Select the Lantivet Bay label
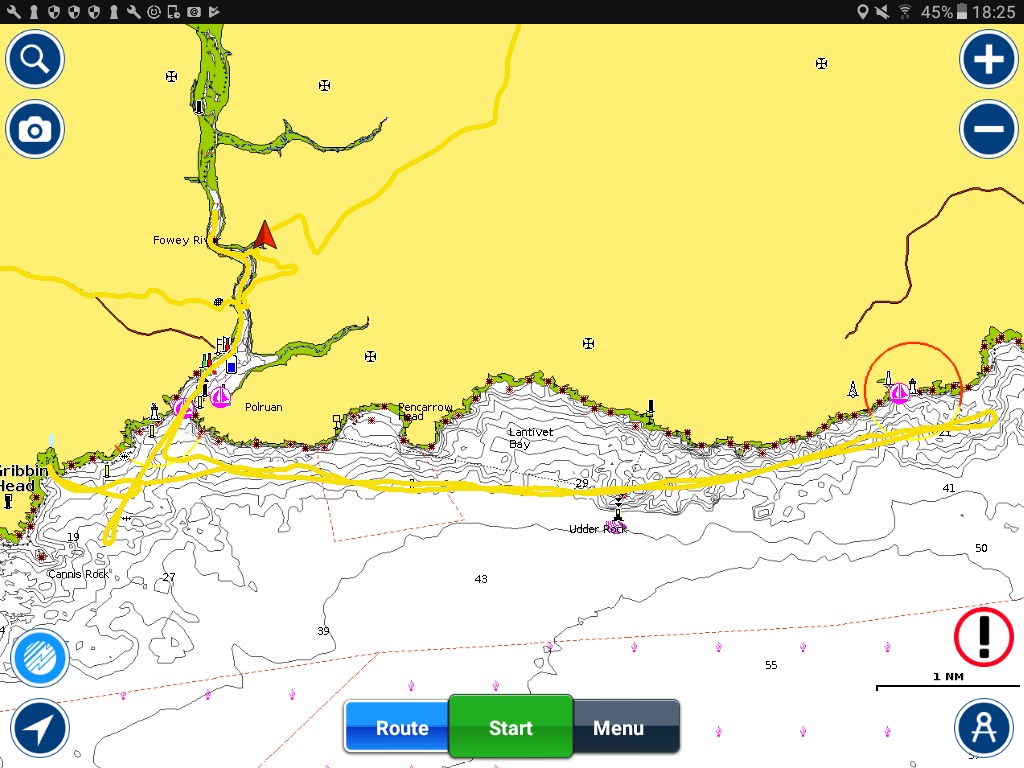Image resolution: width=1024 pixels, height=768 pixels. coord(531,438)
